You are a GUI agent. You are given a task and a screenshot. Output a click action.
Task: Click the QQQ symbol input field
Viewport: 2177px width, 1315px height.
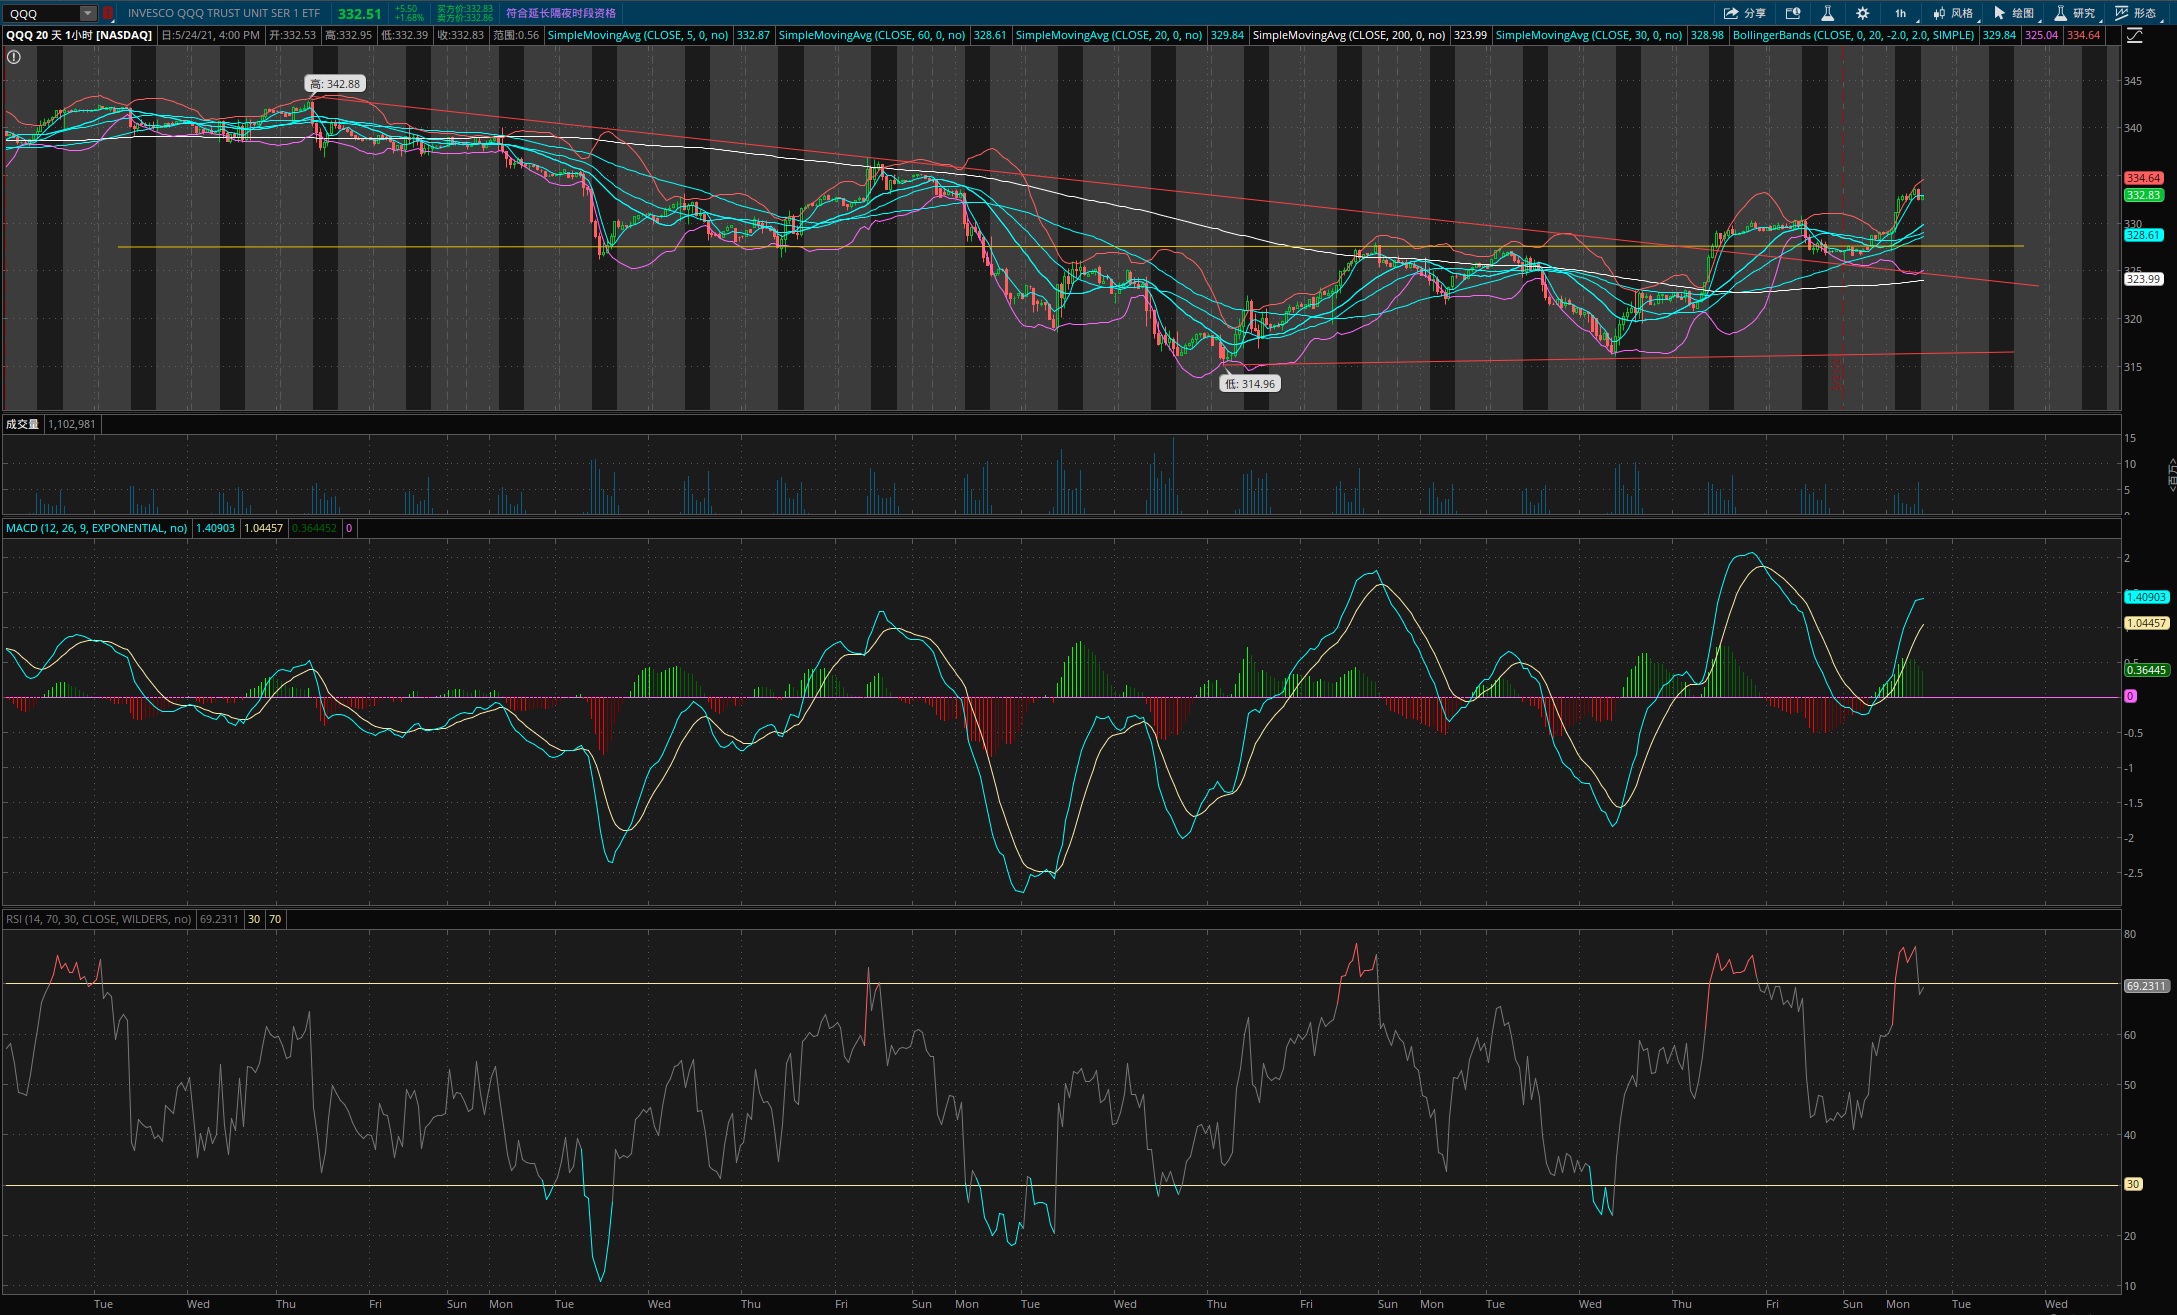point(42,13)
